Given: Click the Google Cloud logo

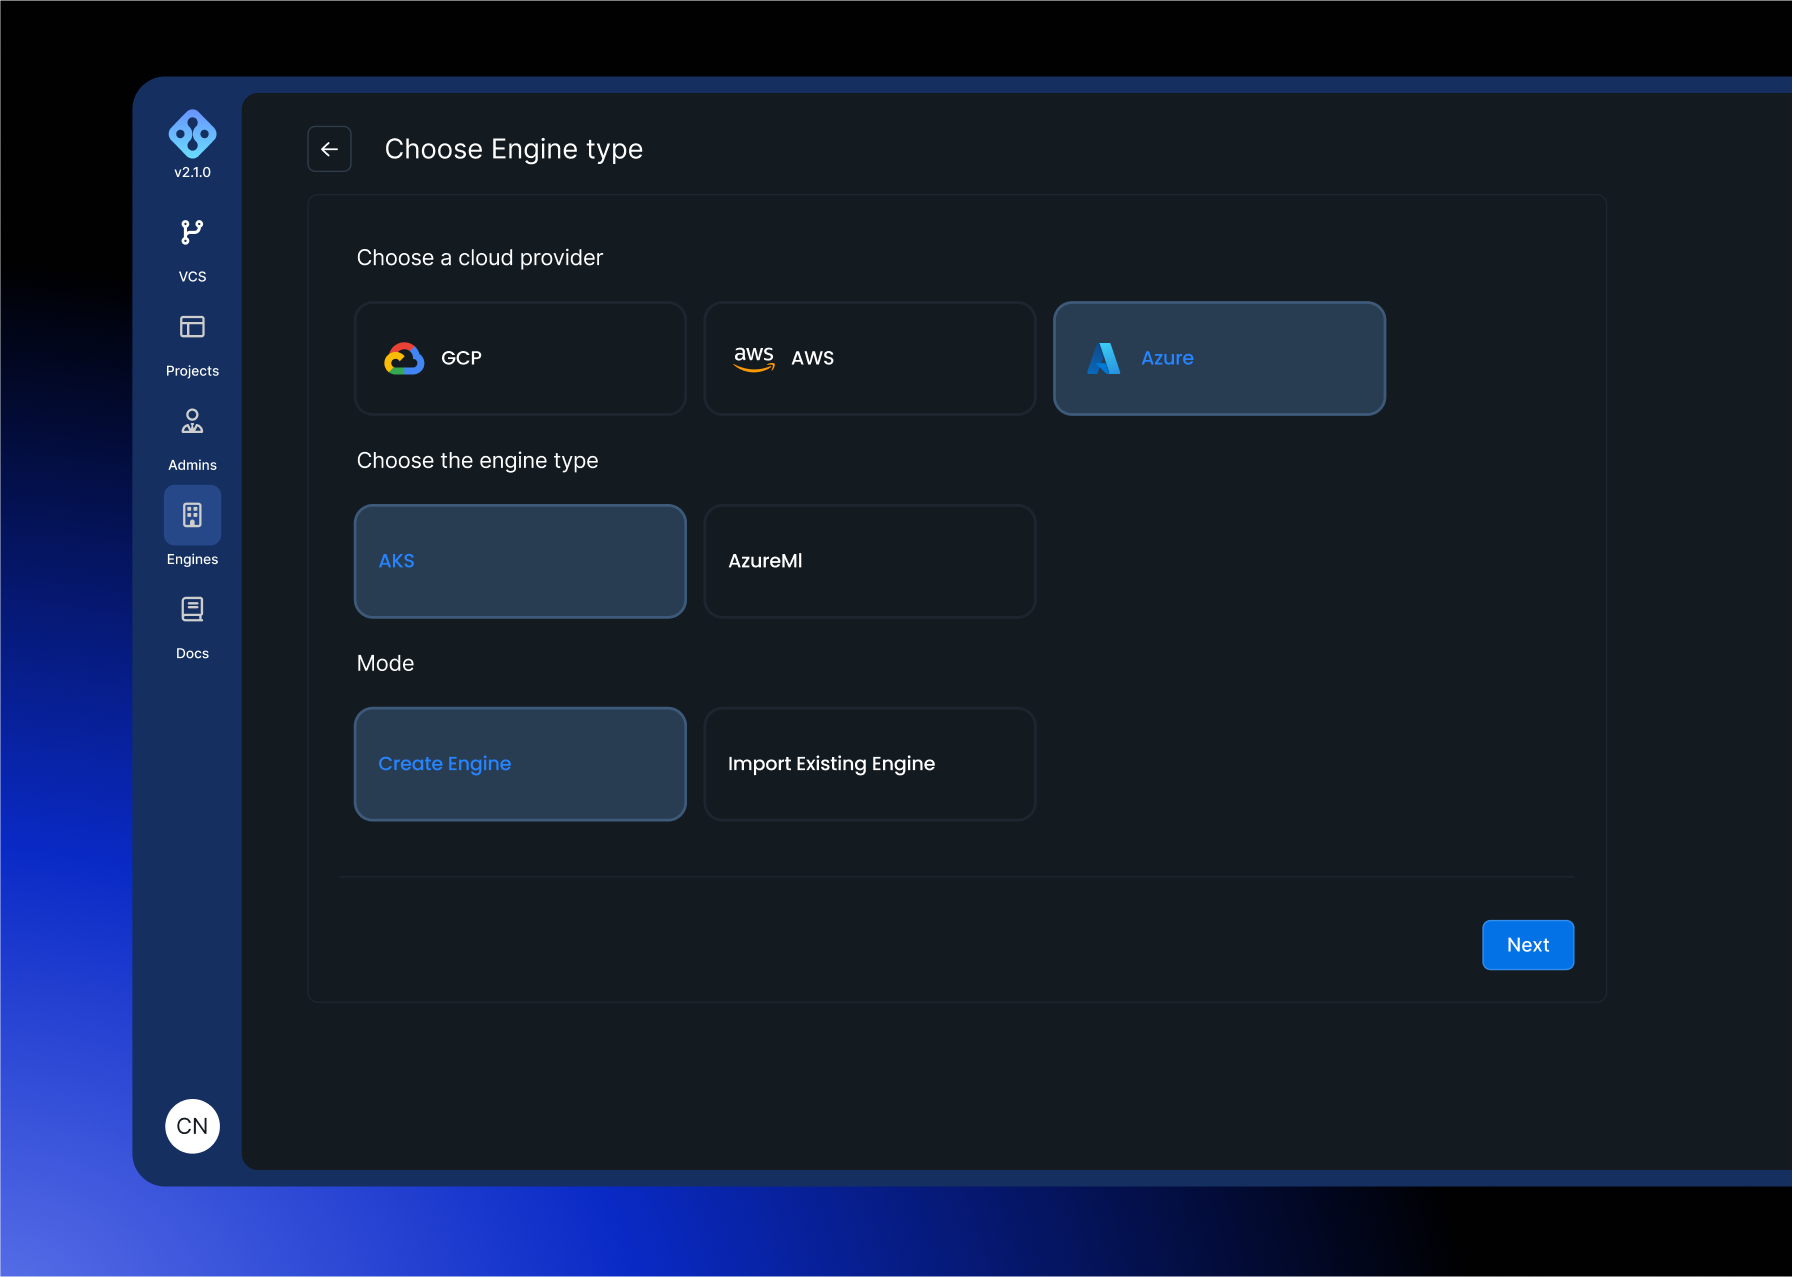Looking at the screenshot, I should coord(404,358).
